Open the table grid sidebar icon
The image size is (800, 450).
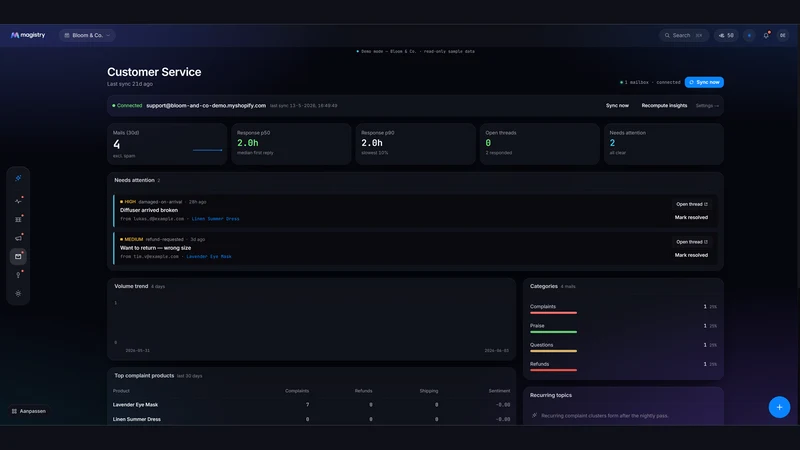(18, 219)
